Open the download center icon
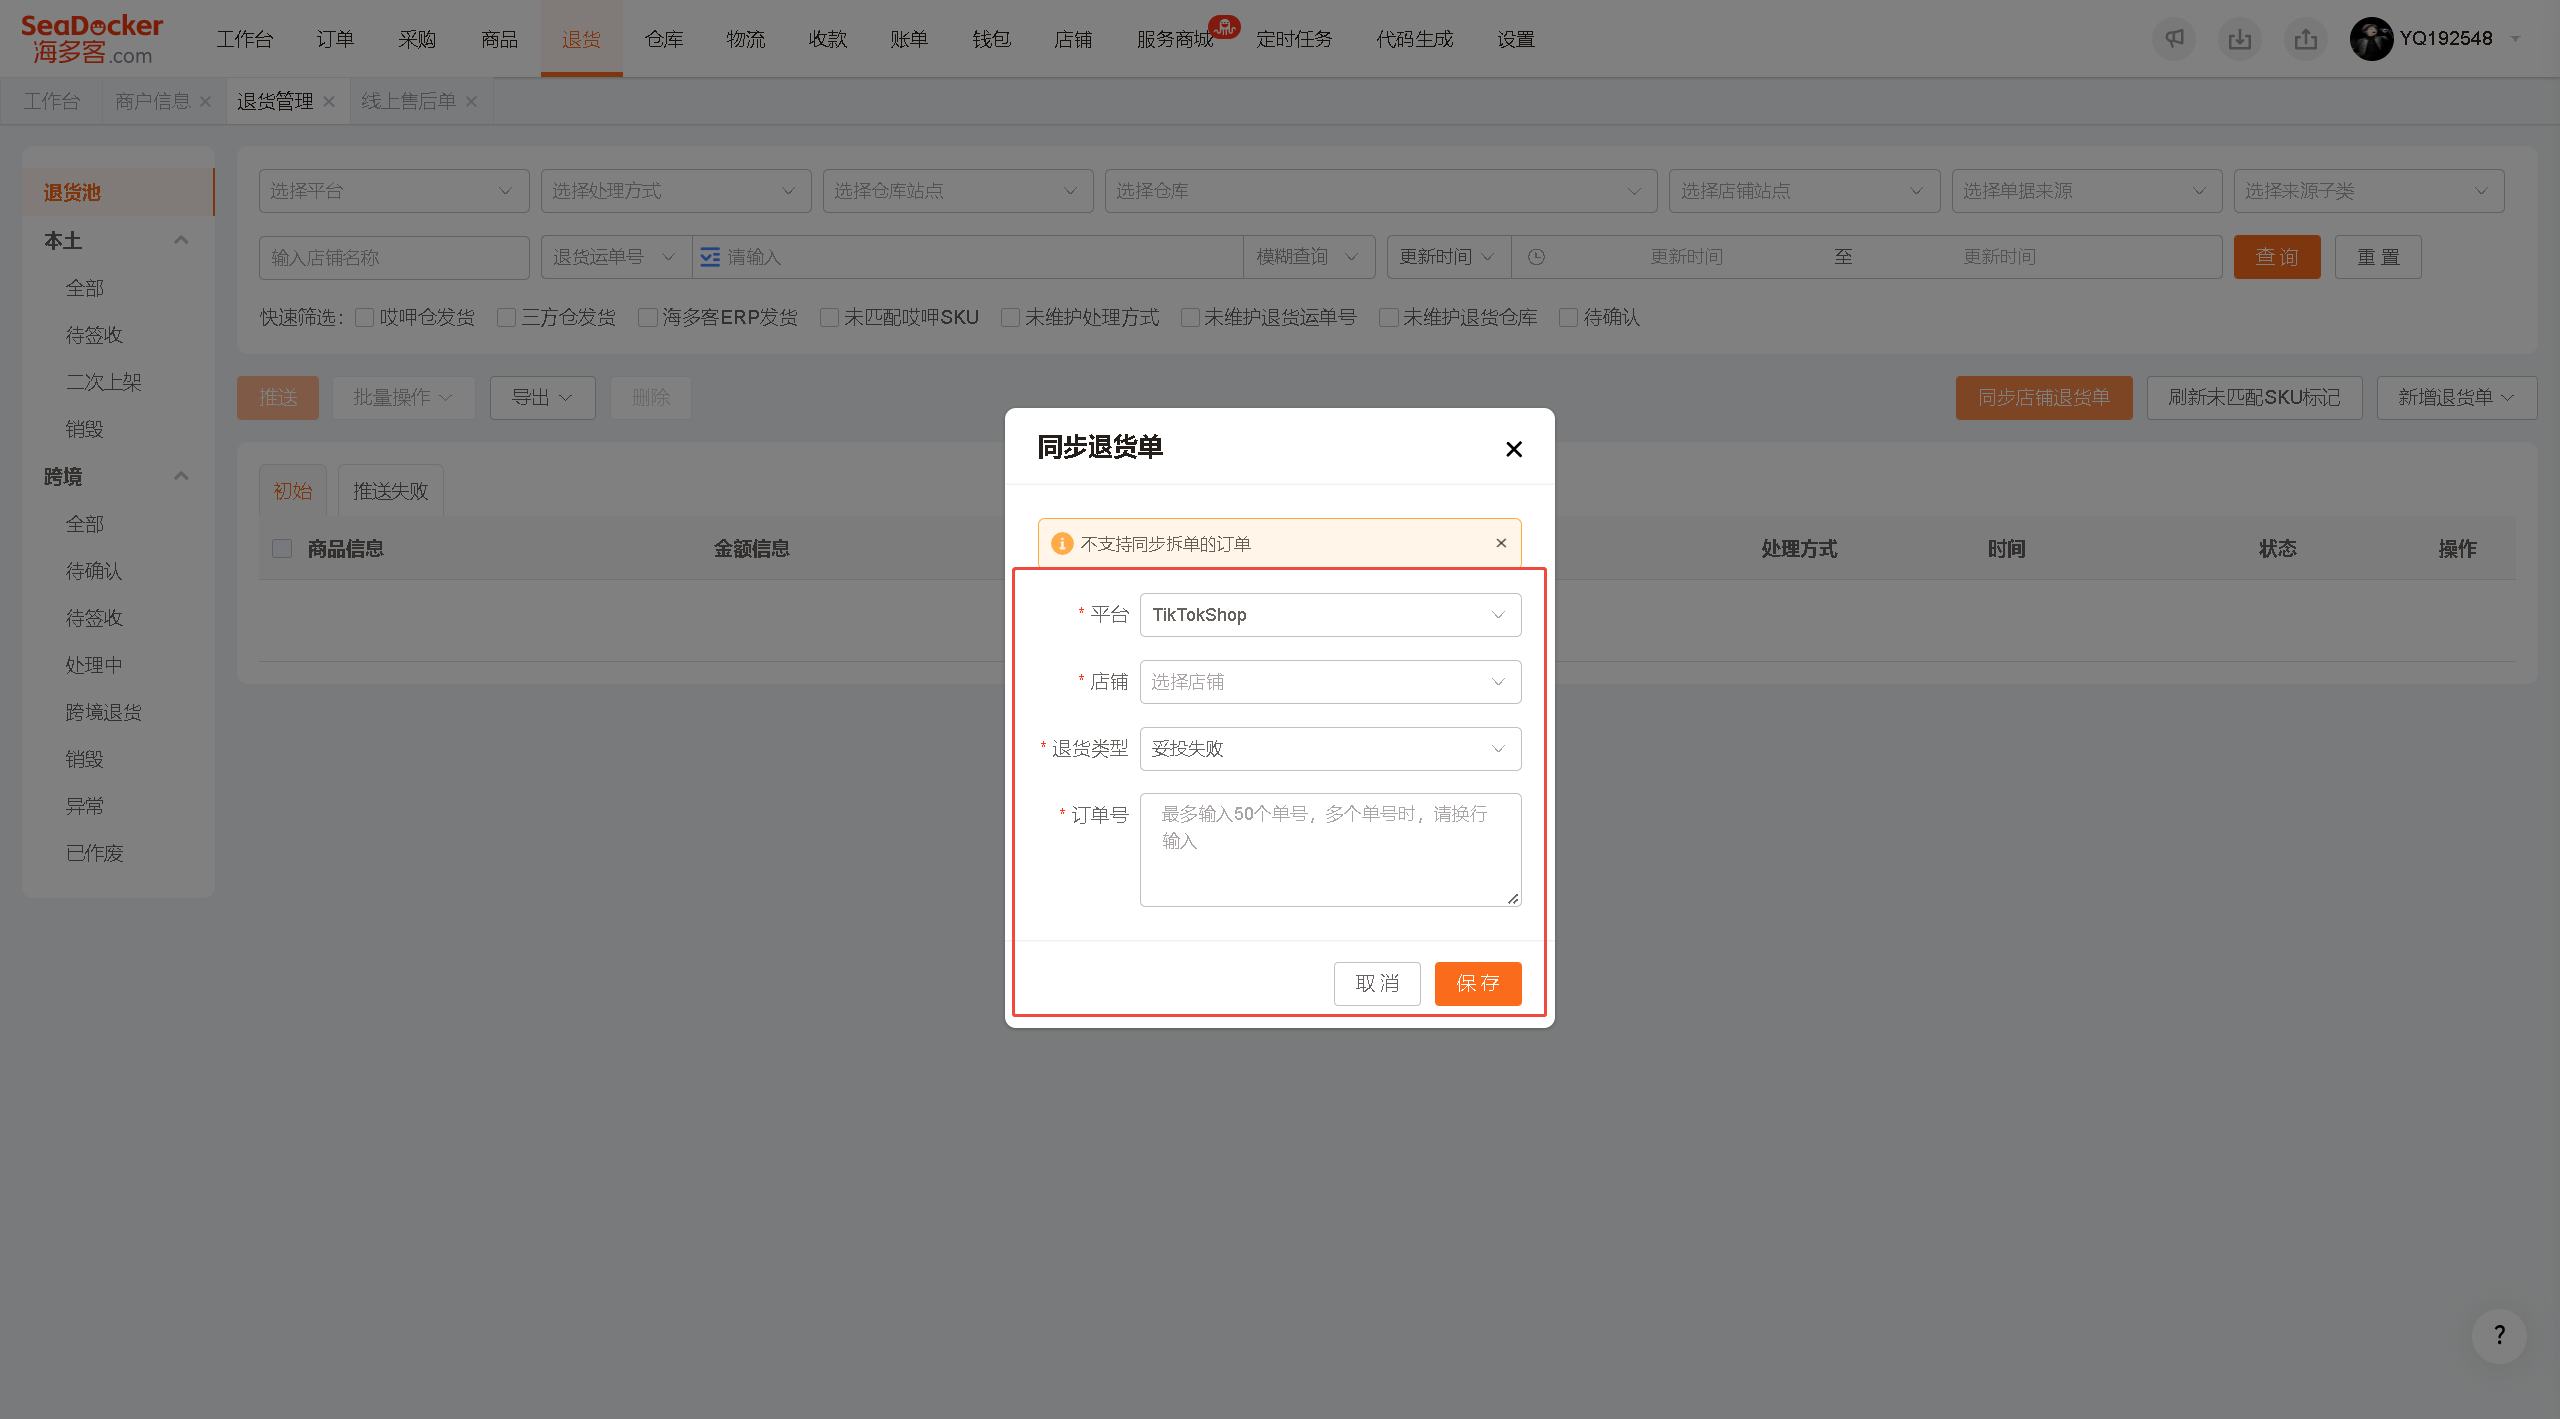 tap(2240, 39)
